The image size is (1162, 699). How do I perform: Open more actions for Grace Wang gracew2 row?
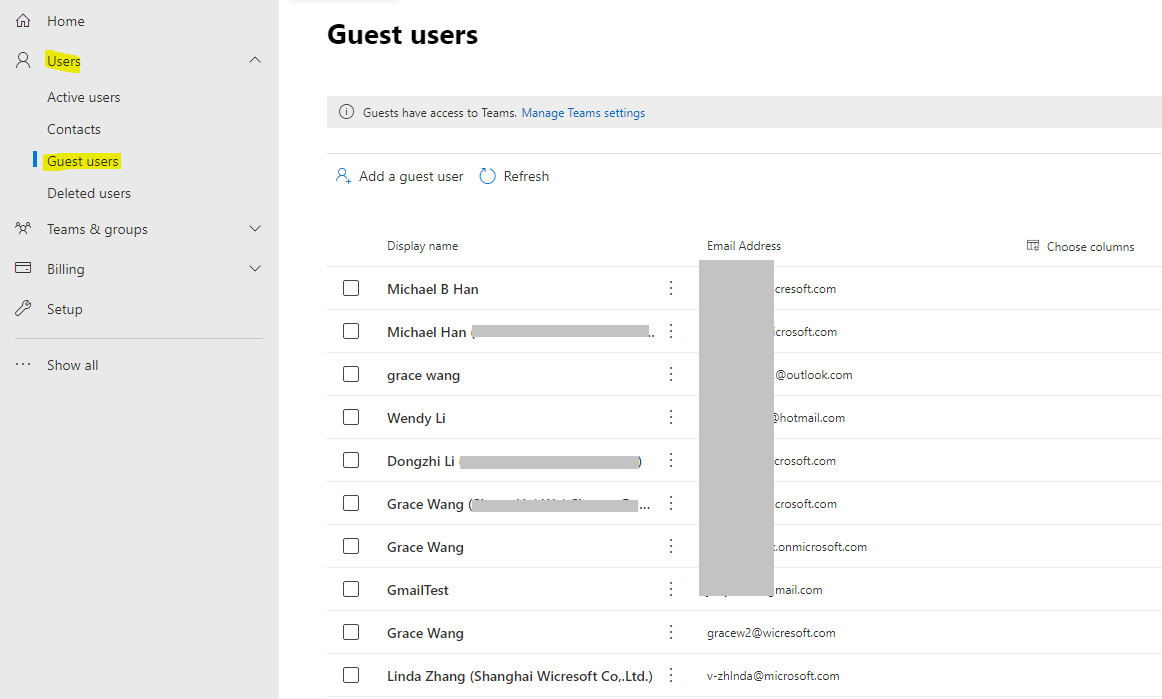pos(671,632)
